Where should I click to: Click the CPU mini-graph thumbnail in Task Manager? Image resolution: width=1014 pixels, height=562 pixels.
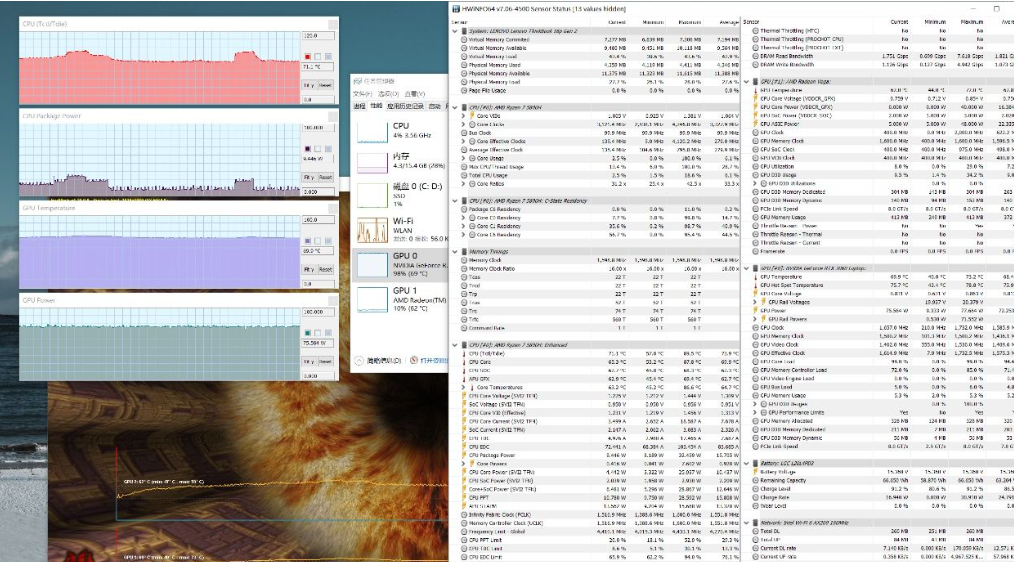[372, 131]
